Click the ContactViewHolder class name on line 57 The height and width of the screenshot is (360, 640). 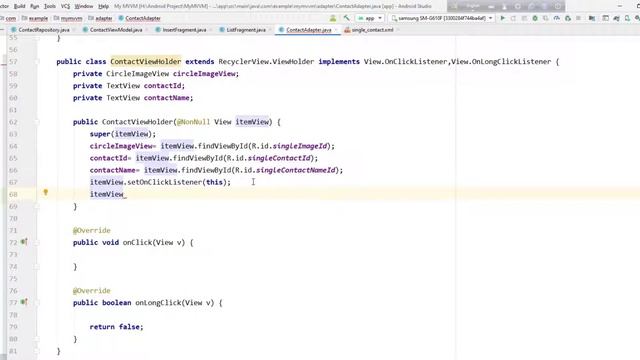coord(145,62)
